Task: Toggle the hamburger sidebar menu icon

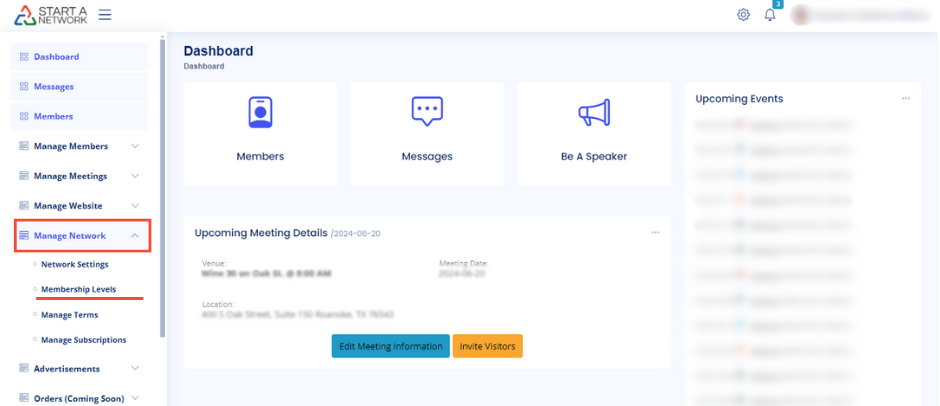Action: [105, 15]
